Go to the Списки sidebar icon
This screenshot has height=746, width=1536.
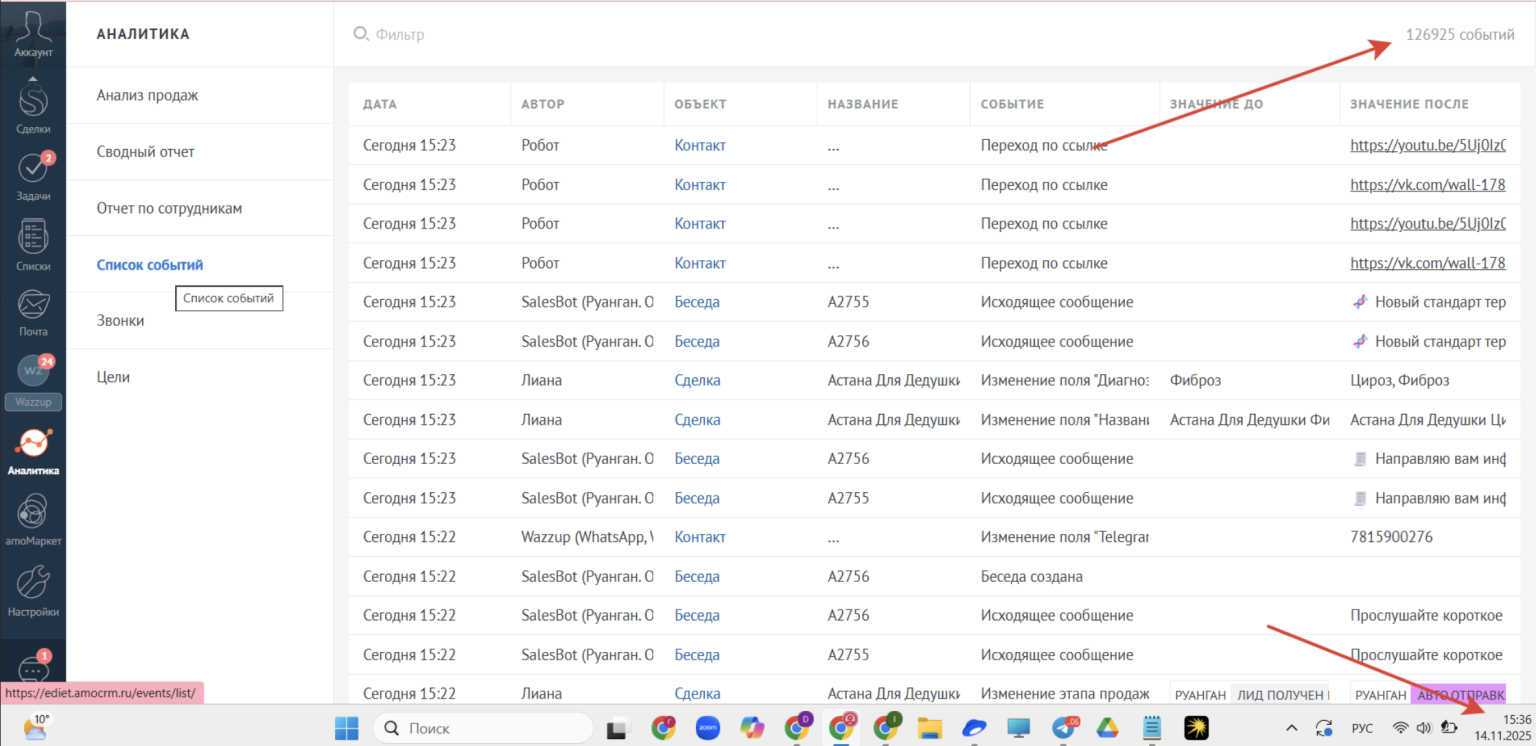click(33, 241)
